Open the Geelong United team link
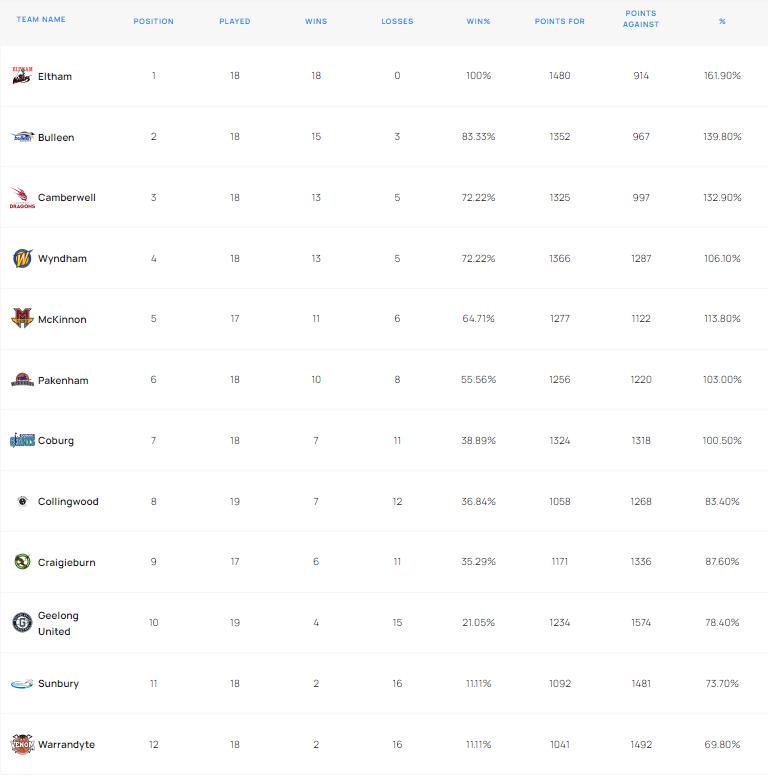The image size is (768, 775). pos(58,623)
